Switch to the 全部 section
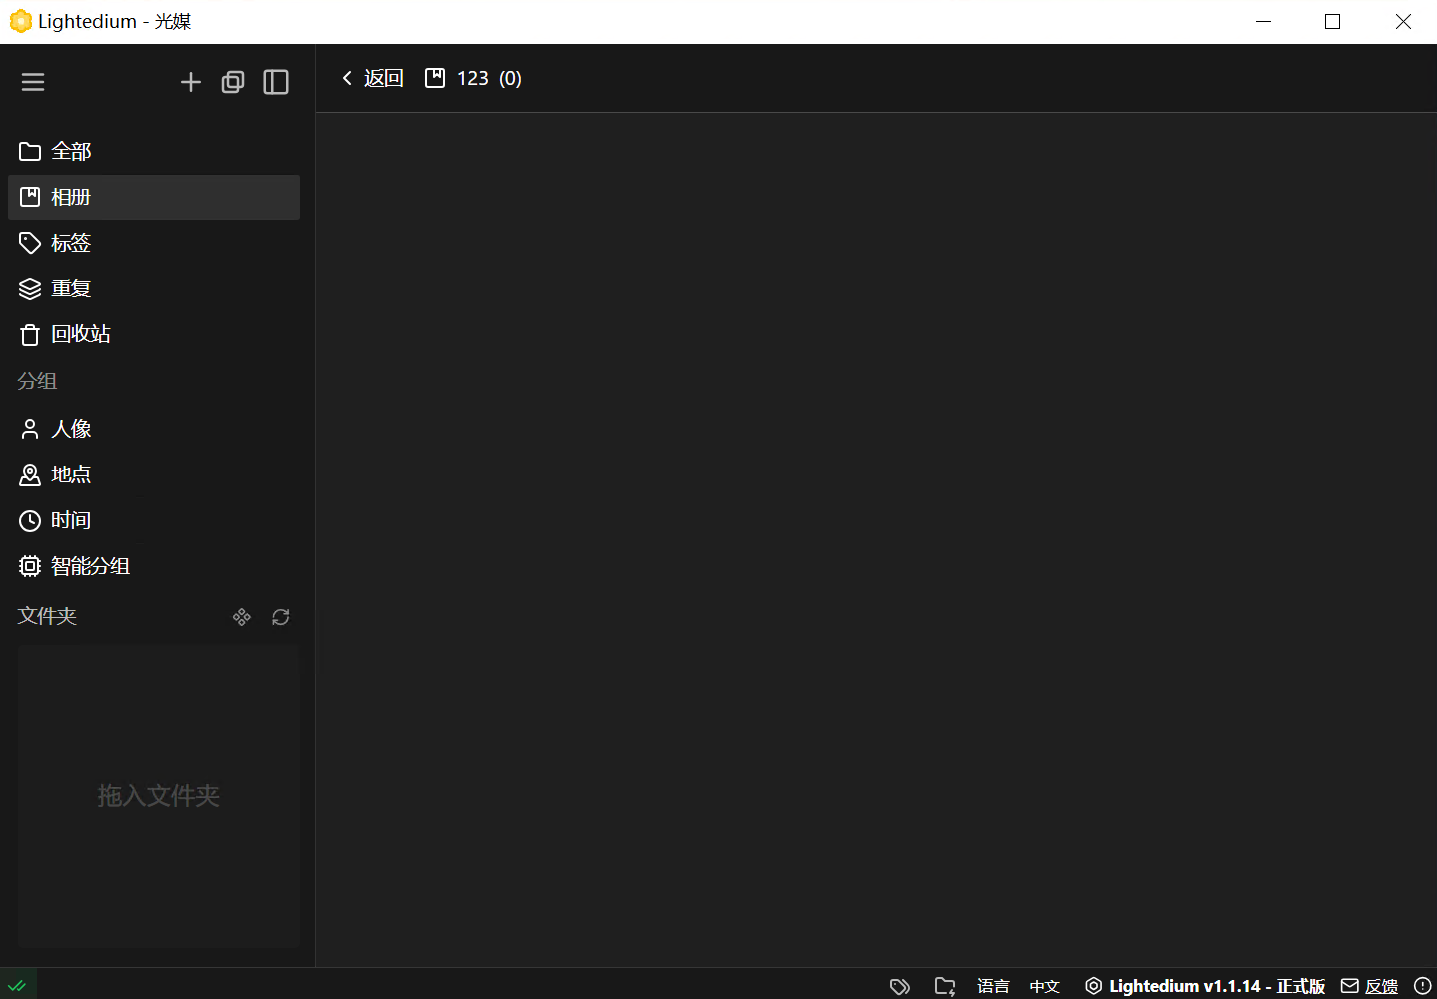Image resolution: width=1437 pixels, height=999 pixels. [71, 151]
